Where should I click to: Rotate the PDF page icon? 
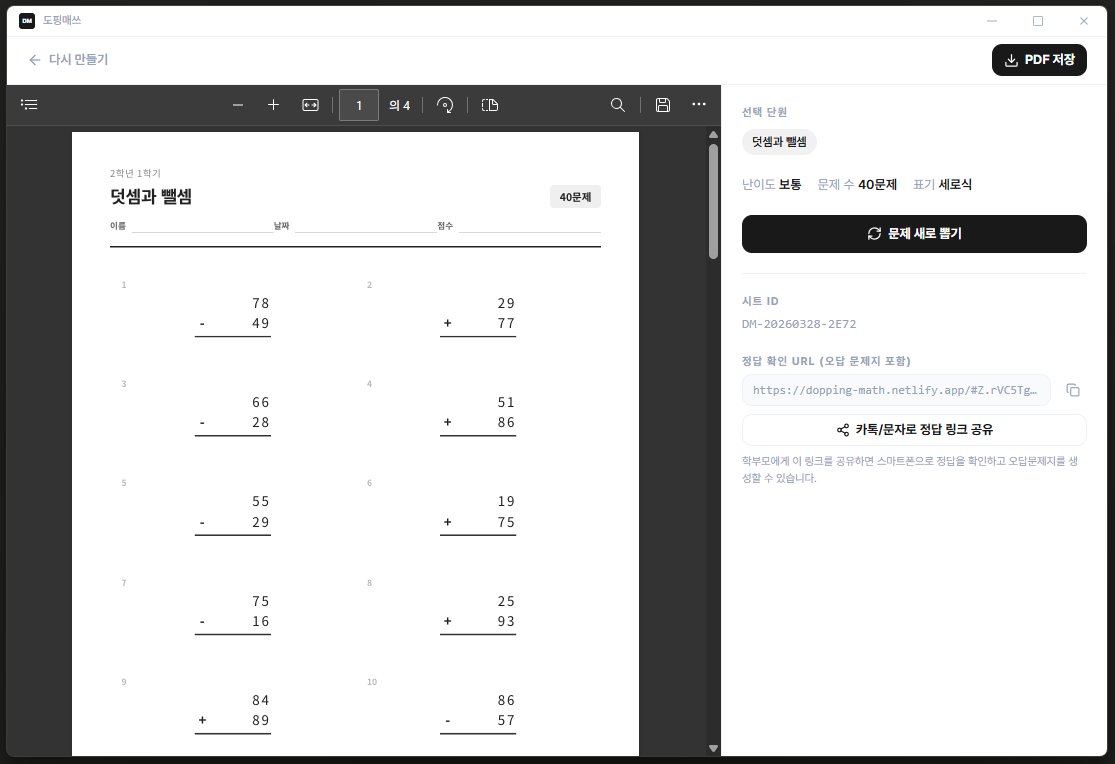[445, 105]
